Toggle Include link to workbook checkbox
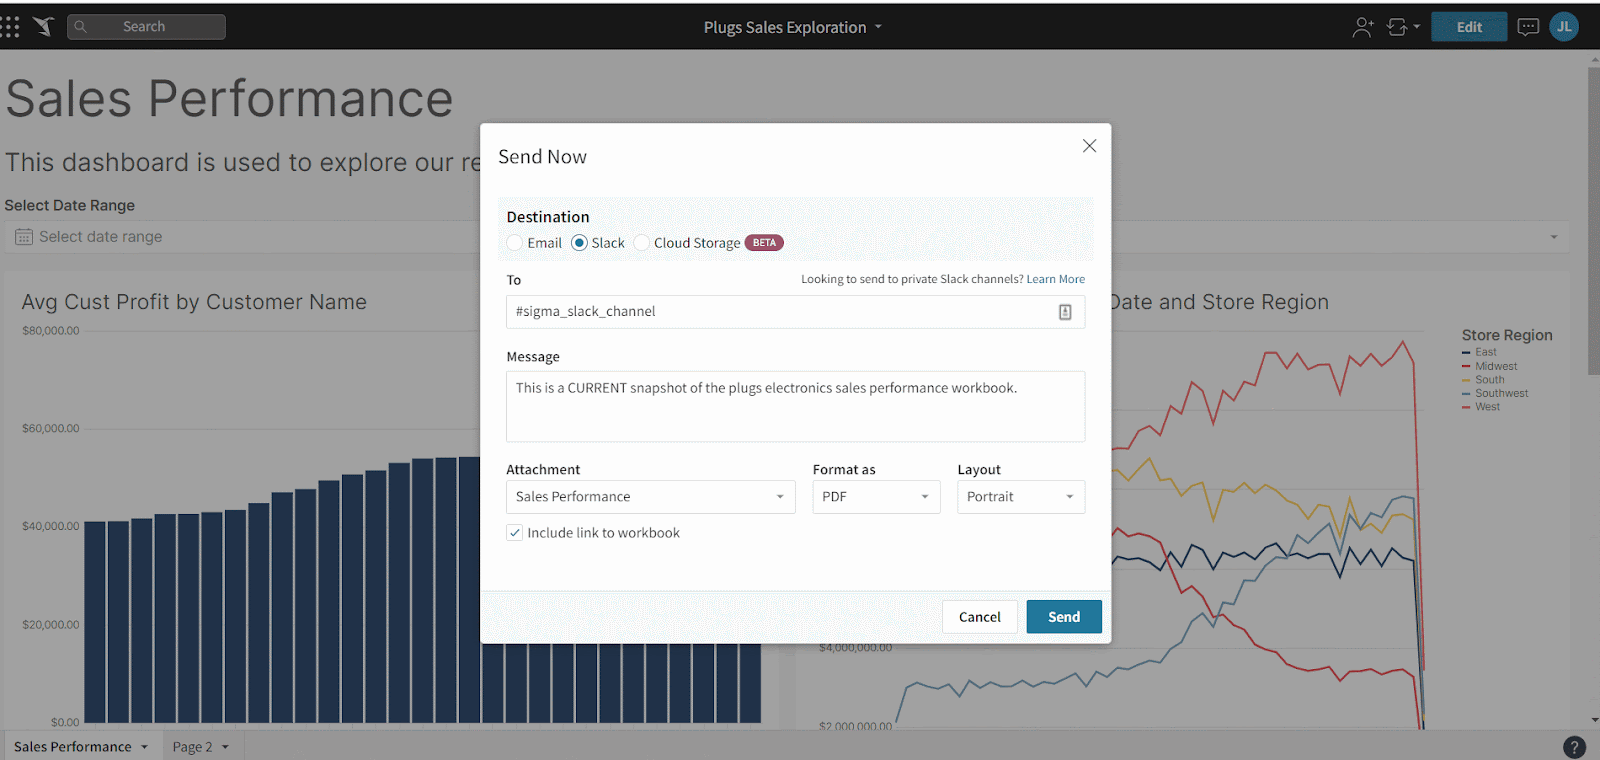The height and width of the screenshot is (760, 1600). click(515, 533)
